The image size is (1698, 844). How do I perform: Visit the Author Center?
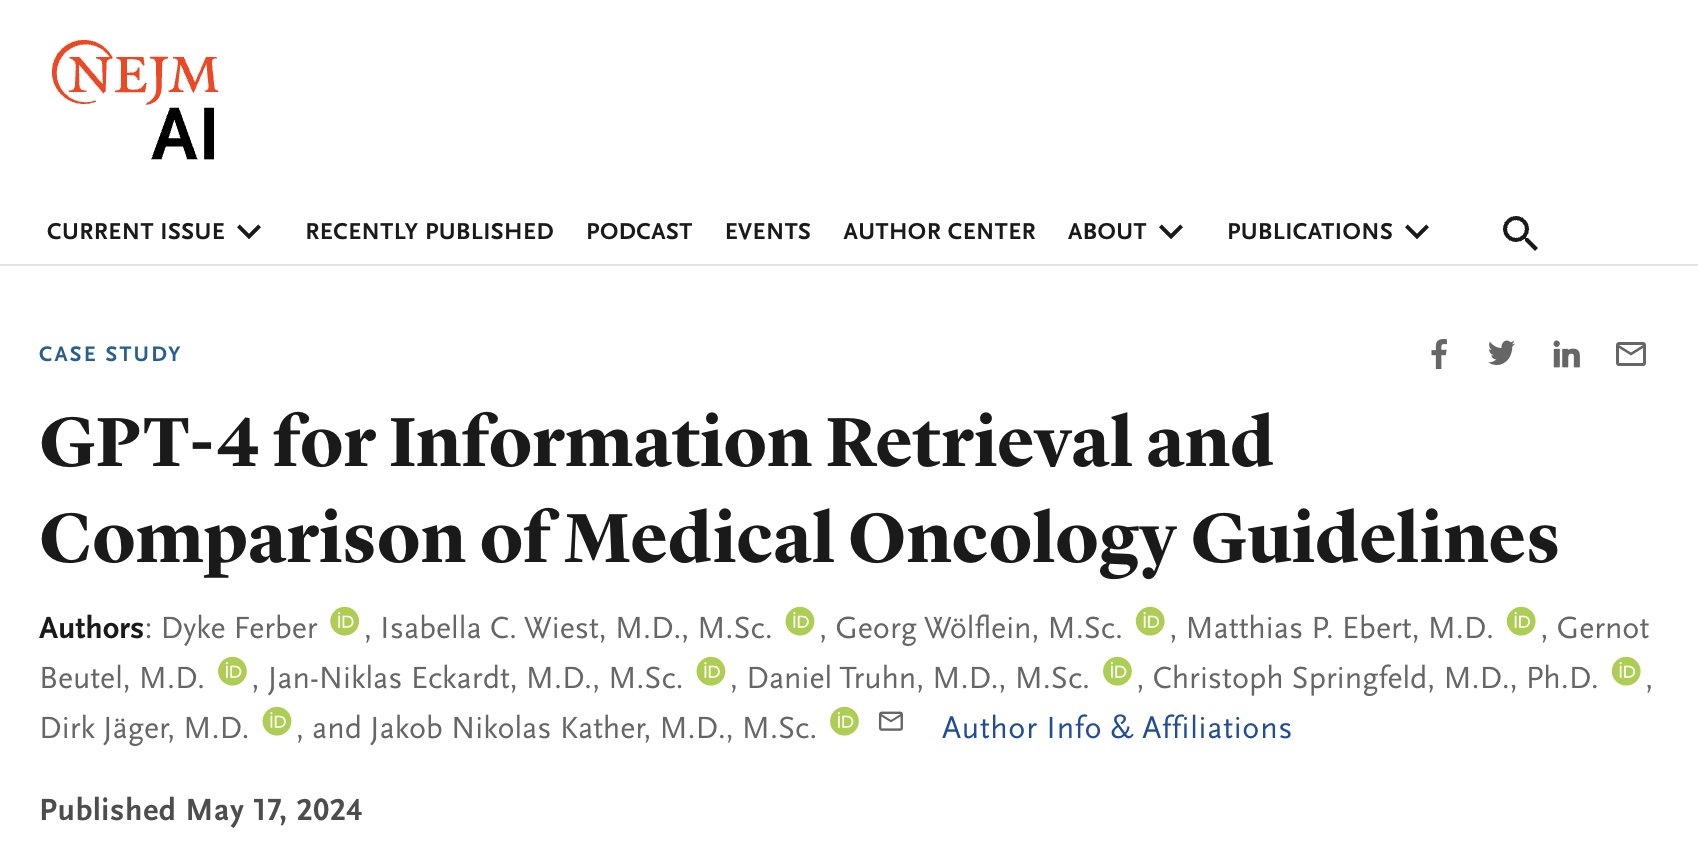[939, 231]
